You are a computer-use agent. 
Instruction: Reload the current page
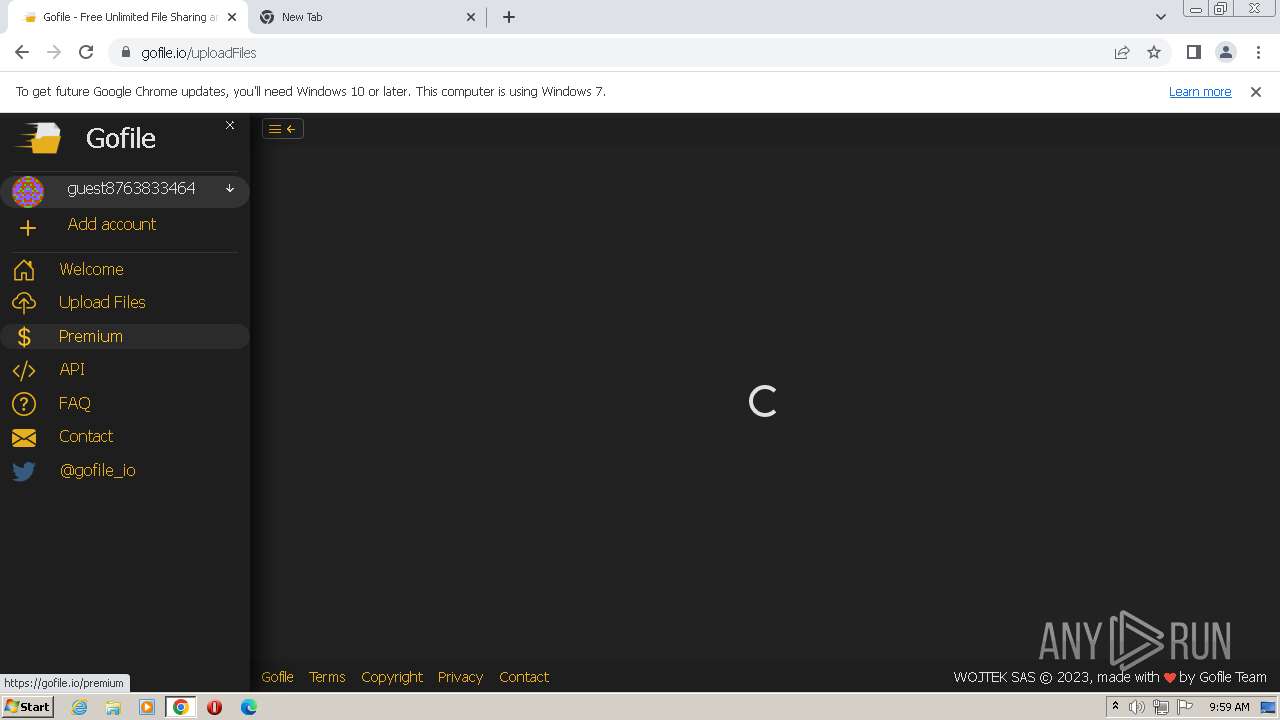pyautogui.click(x=86, y=53)
